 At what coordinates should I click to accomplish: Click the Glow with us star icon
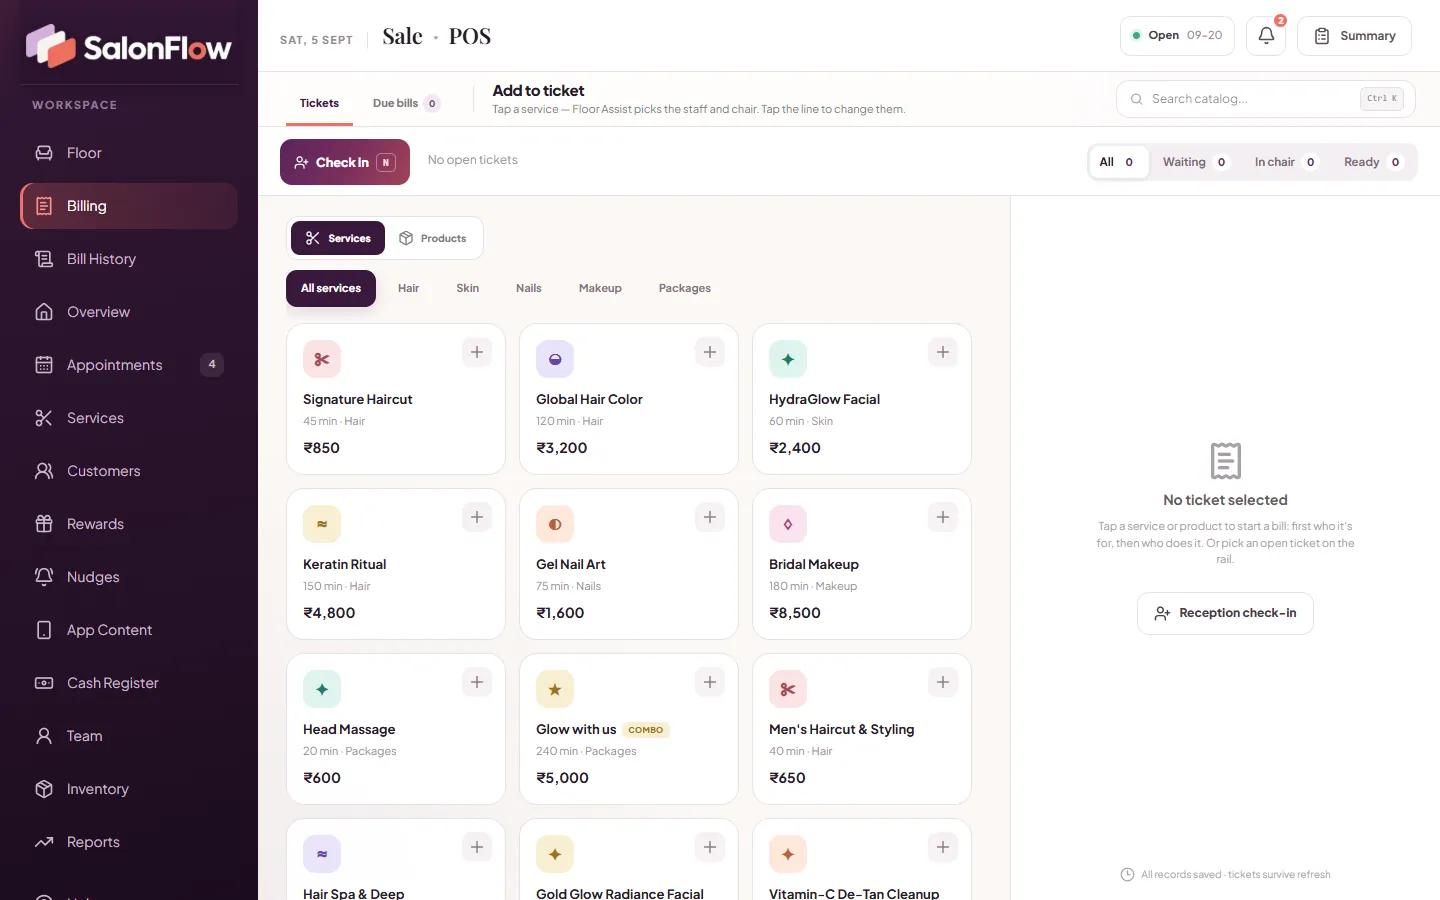click(555, 689)
